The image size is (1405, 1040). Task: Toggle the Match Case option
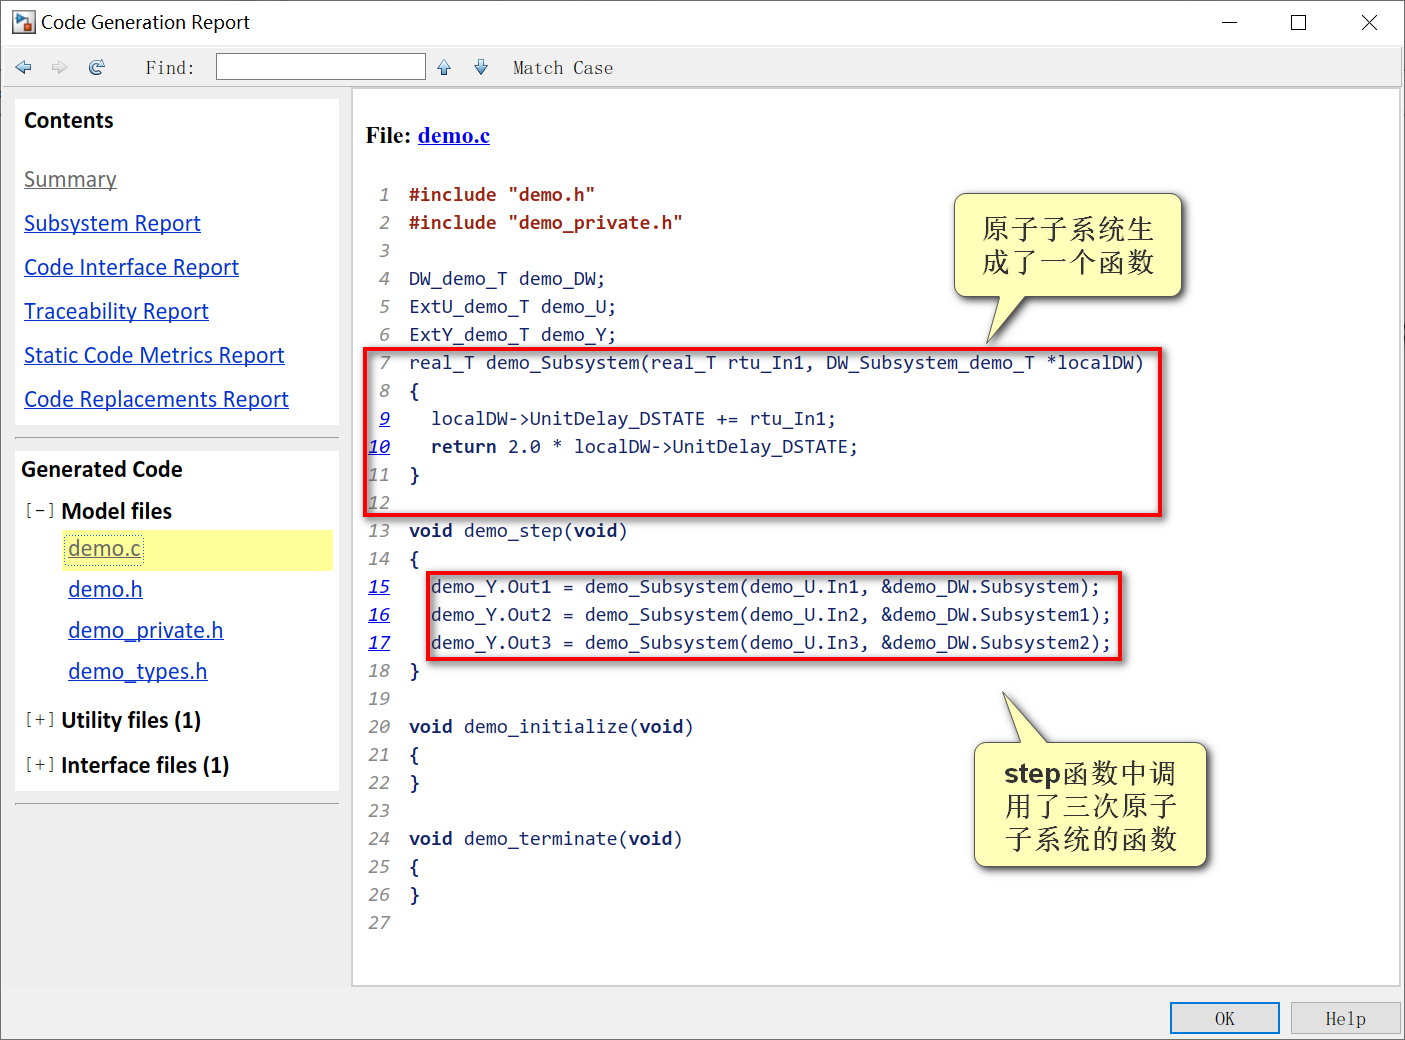563,68
